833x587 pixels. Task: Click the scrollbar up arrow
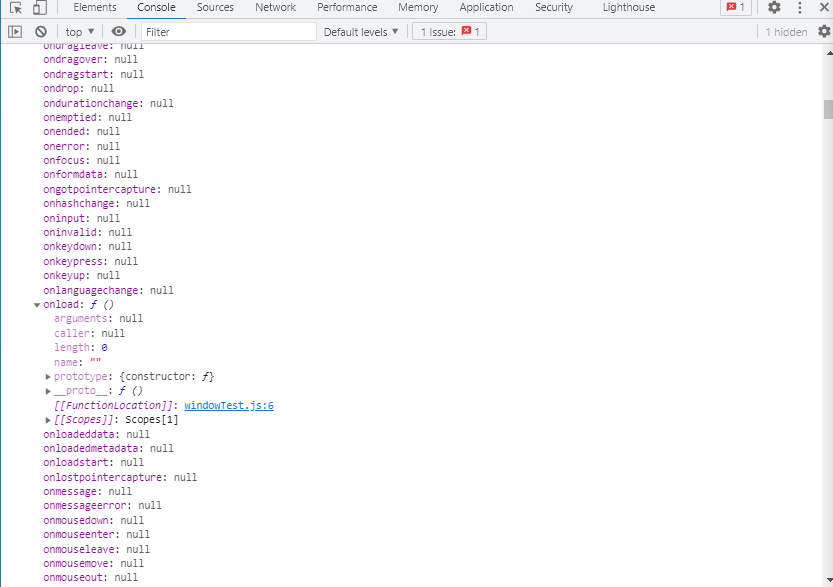(828, 53)
